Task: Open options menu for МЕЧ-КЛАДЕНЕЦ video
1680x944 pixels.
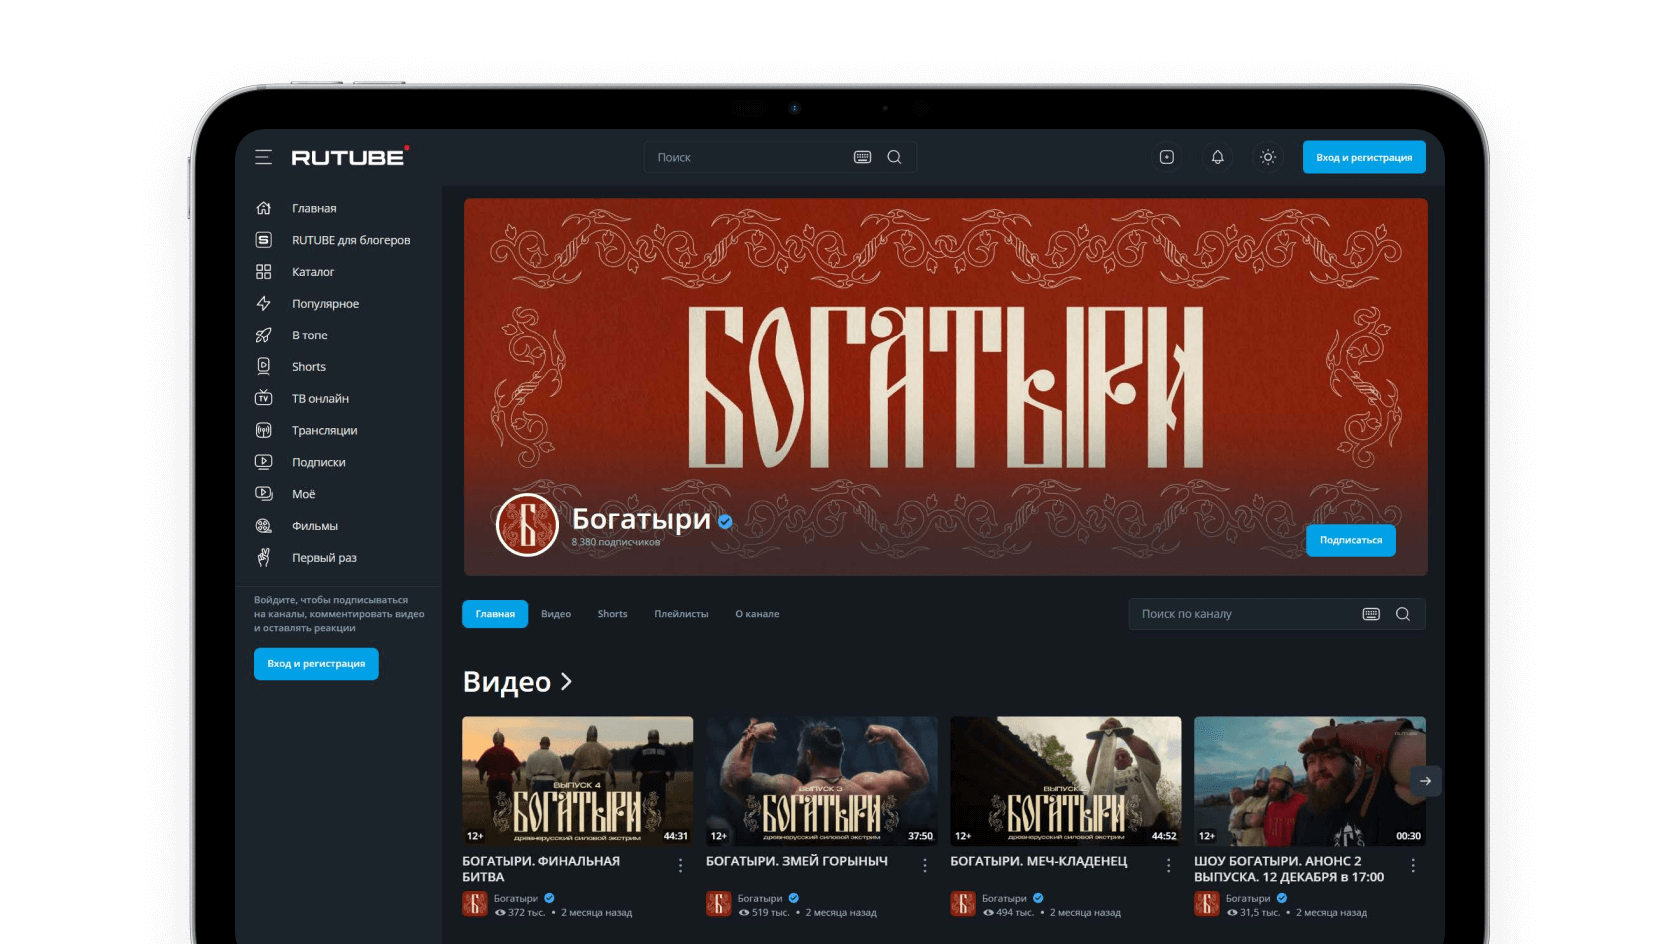Action: coord(1169,866)
